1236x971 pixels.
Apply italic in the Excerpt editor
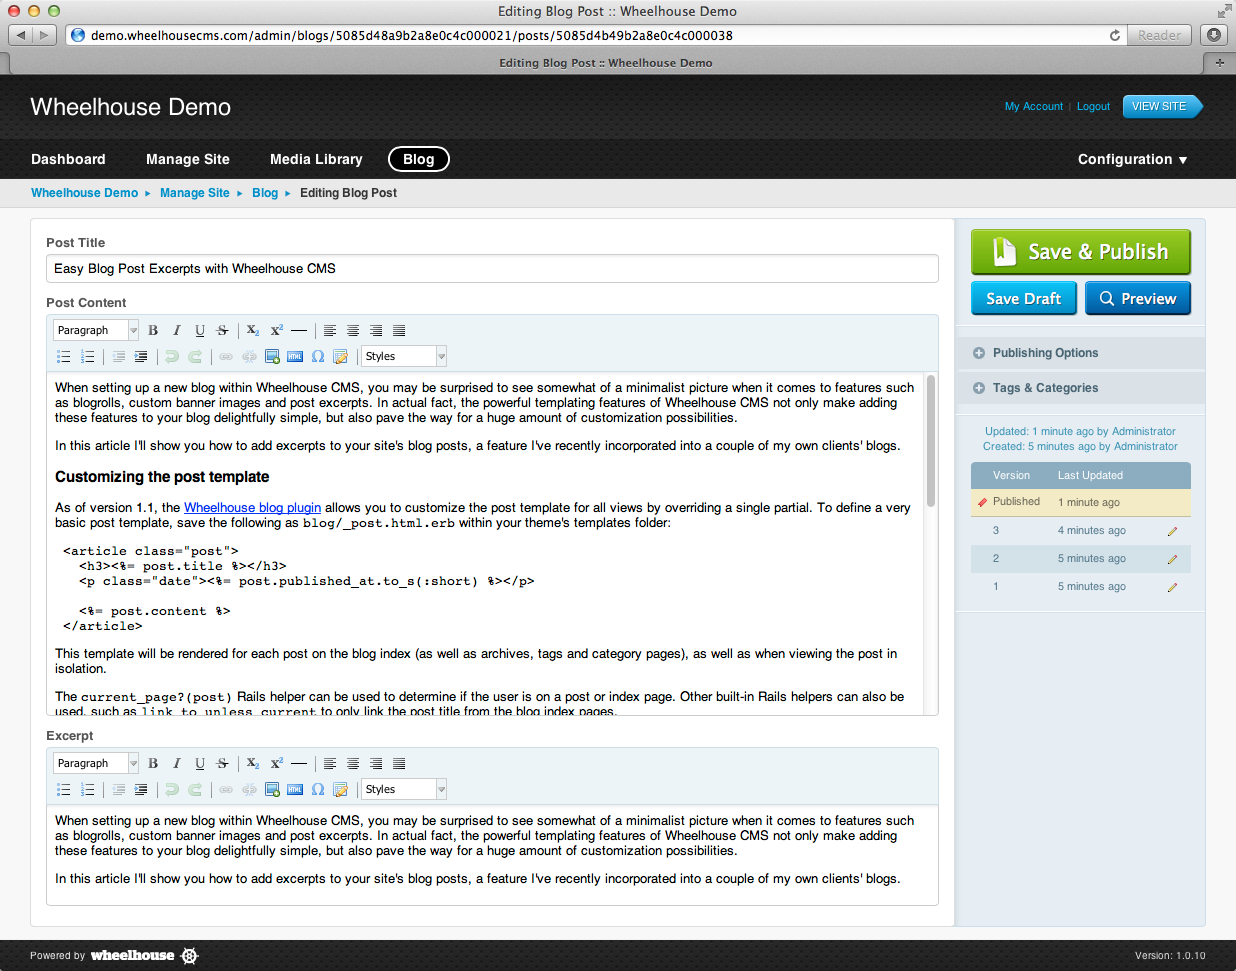pyautogui.click(x=177, y=763)
